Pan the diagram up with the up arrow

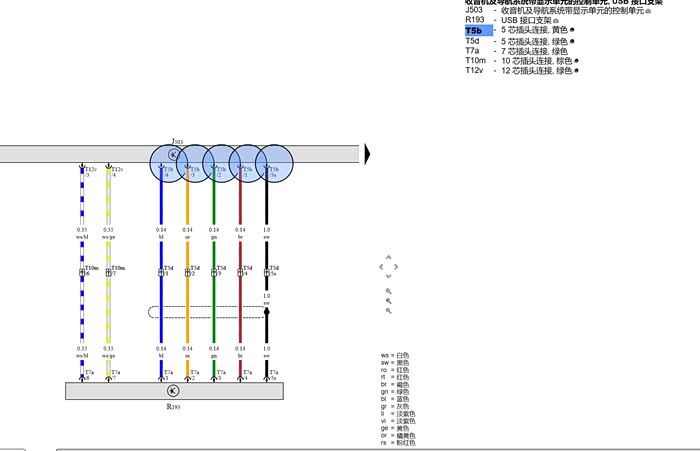388,257
